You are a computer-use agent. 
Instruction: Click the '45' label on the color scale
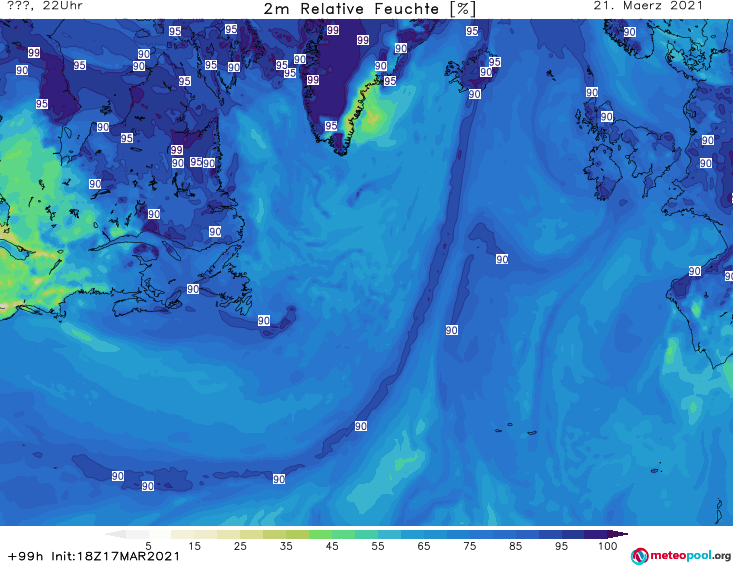coord(331,546)
